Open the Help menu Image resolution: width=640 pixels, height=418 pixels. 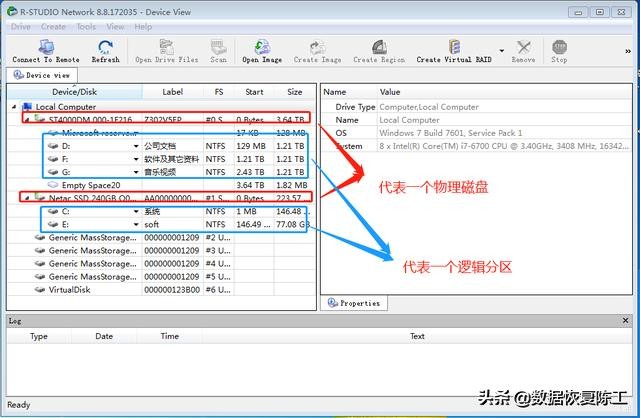143,27
